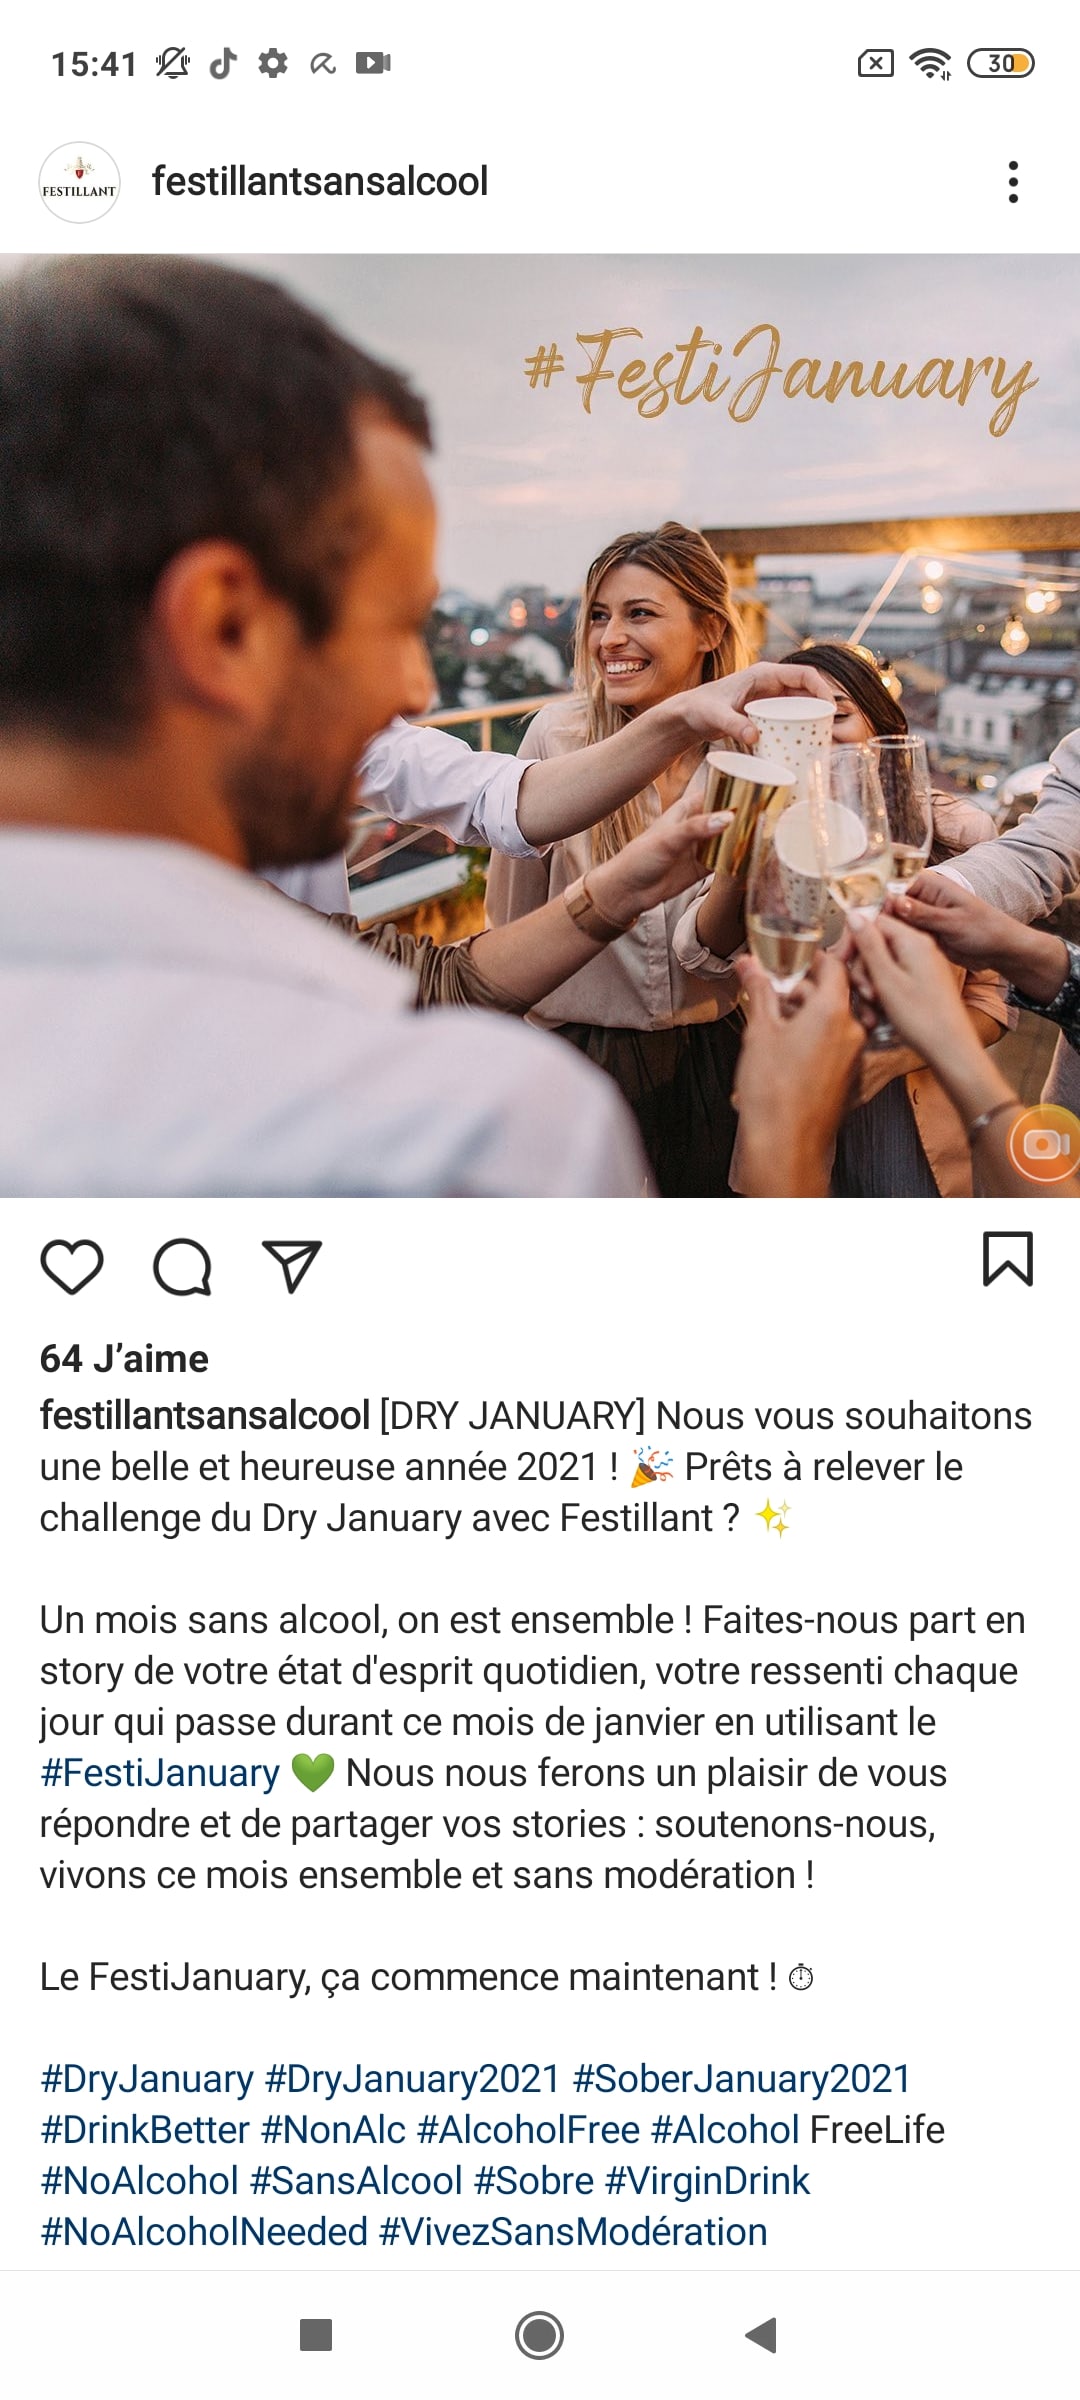Open the #VivezSansModération hashtag
The height and width of the screenshot is (2400, 1080).
tap(573, 2232)
